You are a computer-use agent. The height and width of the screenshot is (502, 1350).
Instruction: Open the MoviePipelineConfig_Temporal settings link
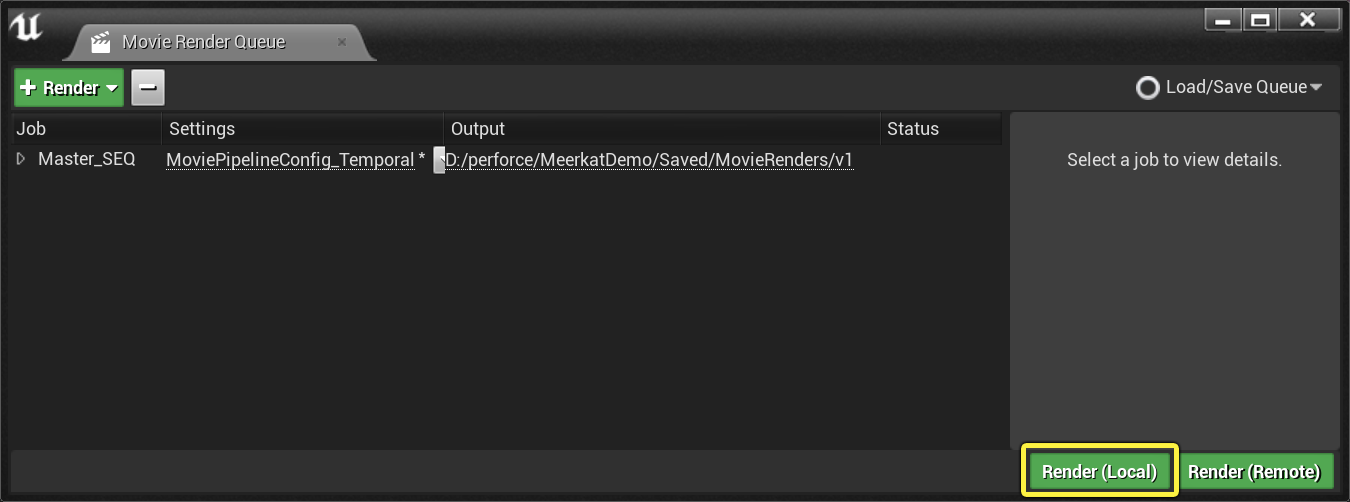(290, 160)
